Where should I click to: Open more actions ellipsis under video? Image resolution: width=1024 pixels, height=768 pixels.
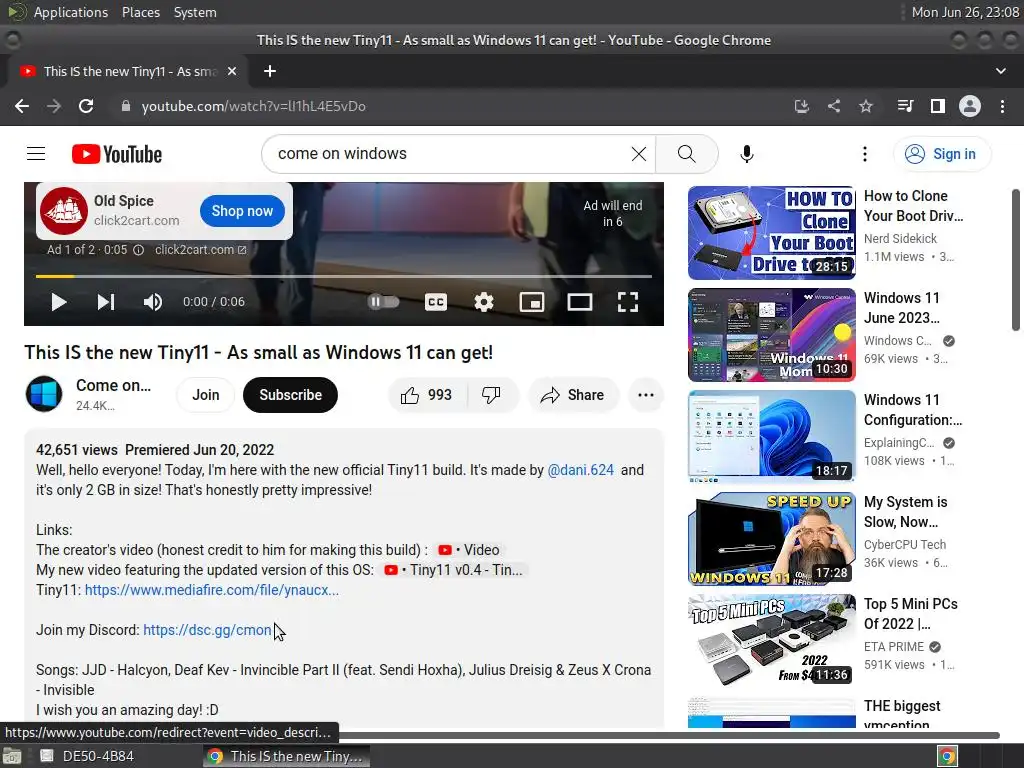click(646, 395)
